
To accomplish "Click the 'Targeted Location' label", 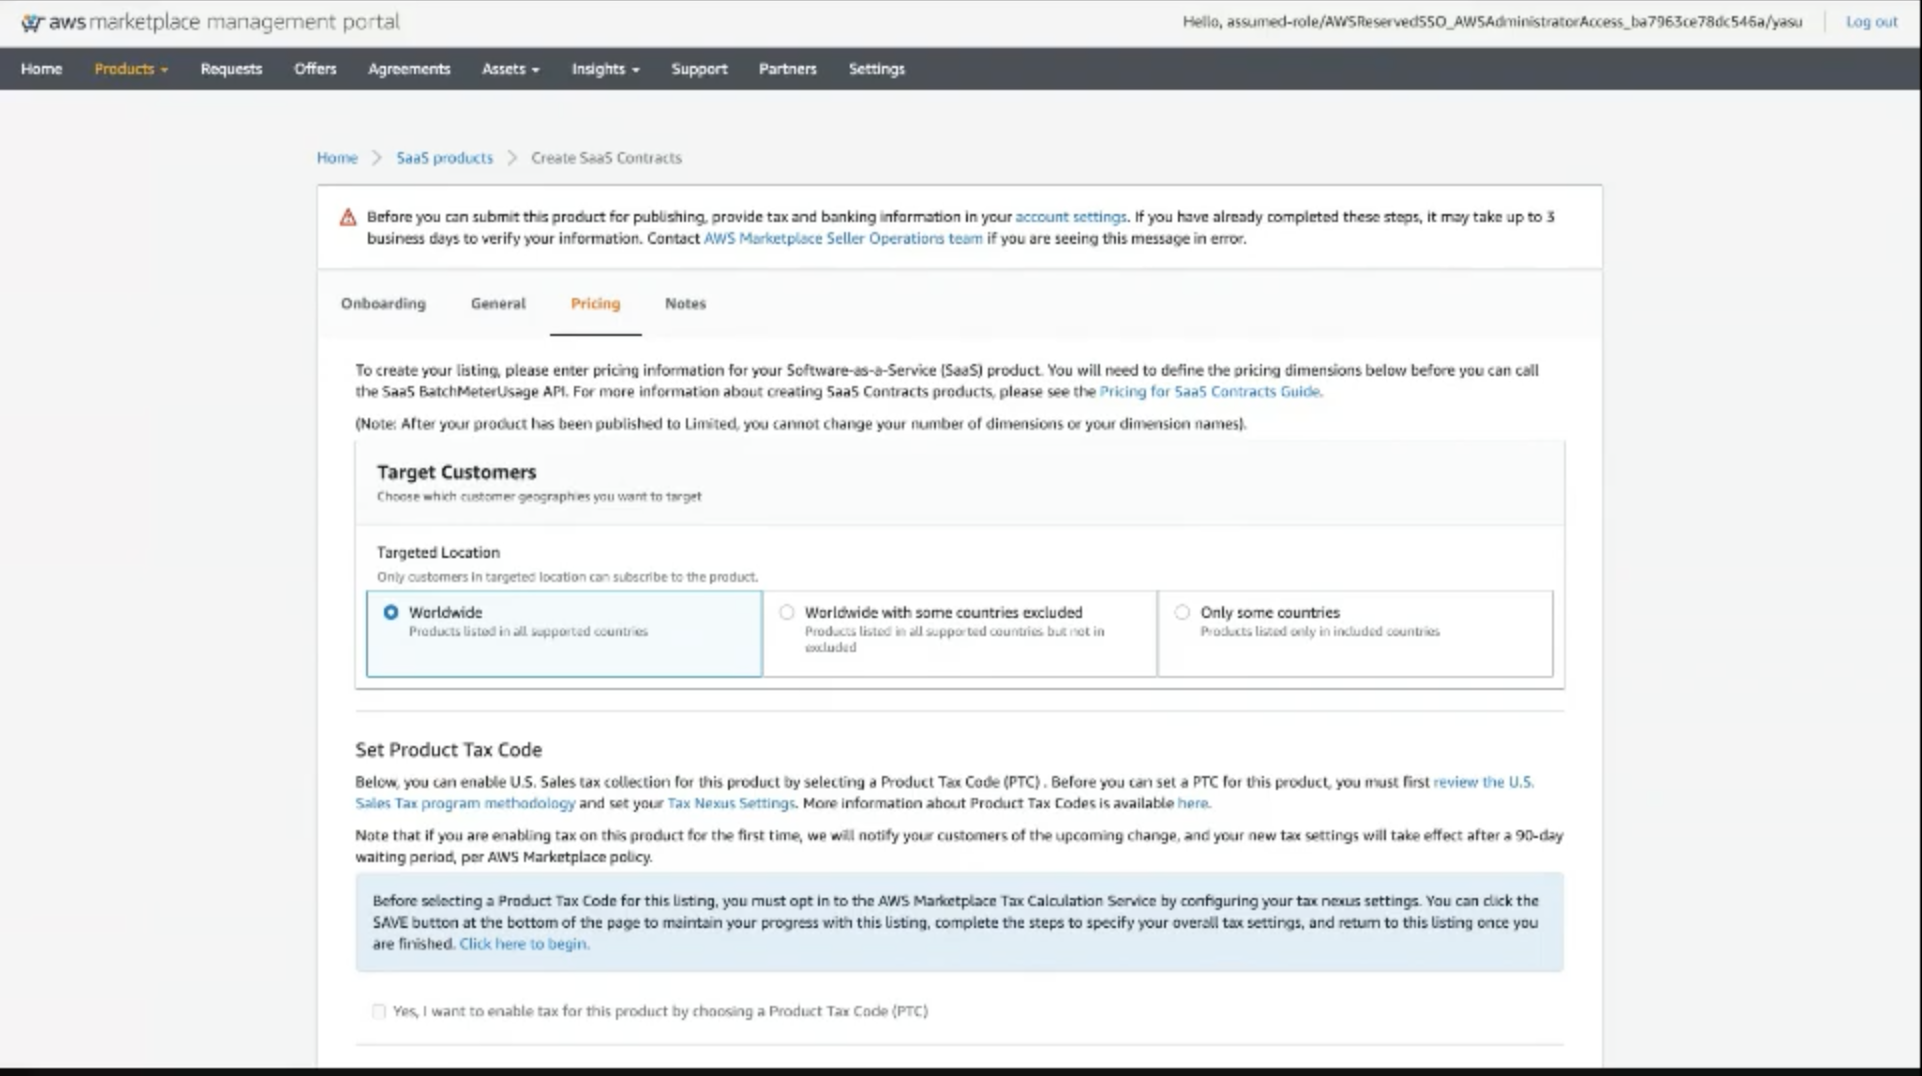I will pos(438,552).
